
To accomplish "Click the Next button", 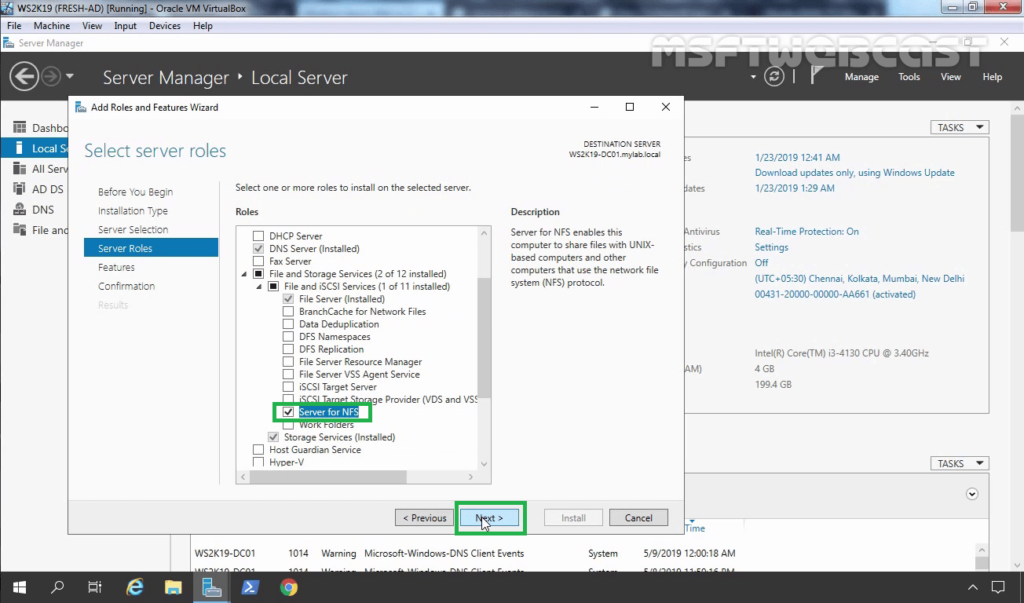I will pyautogui.click(x=489, y=518).
